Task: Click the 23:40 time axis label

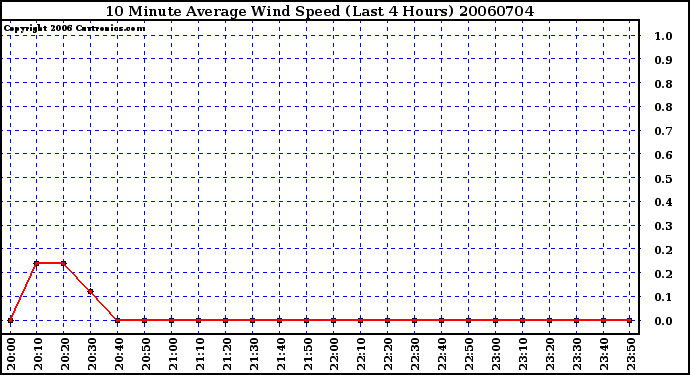Action: 604,354
